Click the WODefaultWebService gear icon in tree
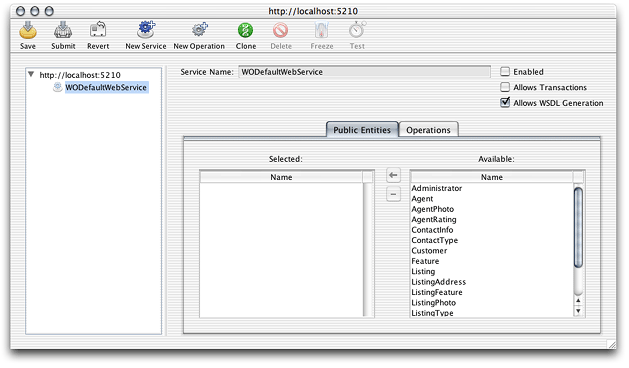The image size is (629, 368). click(58, 87)
